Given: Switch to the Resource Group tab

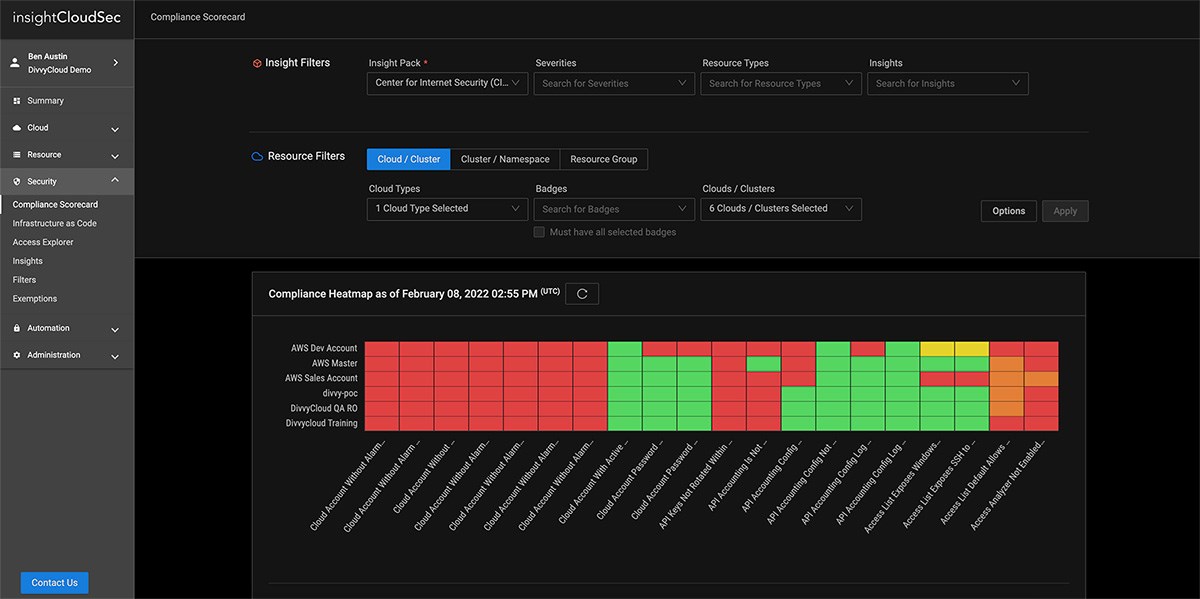Looking at the screenshot, I should [x=604, y=159].
